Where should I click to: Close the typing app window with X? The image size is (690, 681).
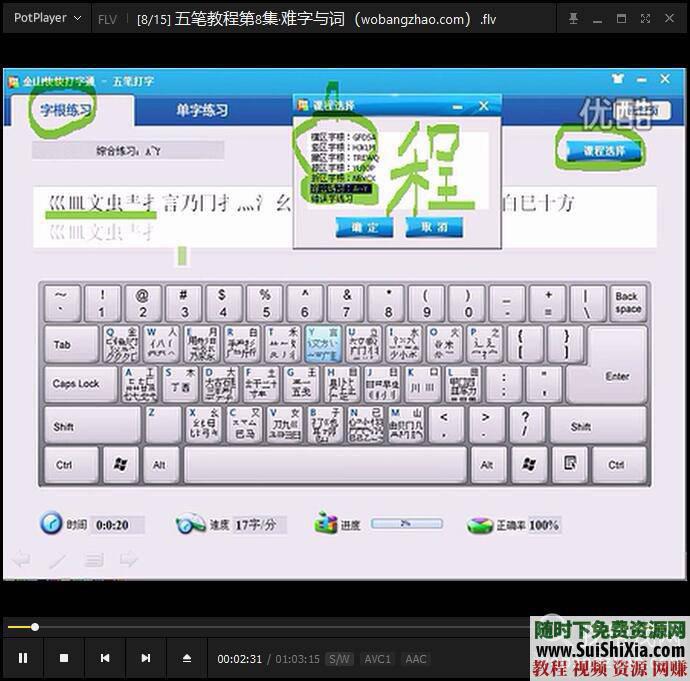tap(665, 79)
